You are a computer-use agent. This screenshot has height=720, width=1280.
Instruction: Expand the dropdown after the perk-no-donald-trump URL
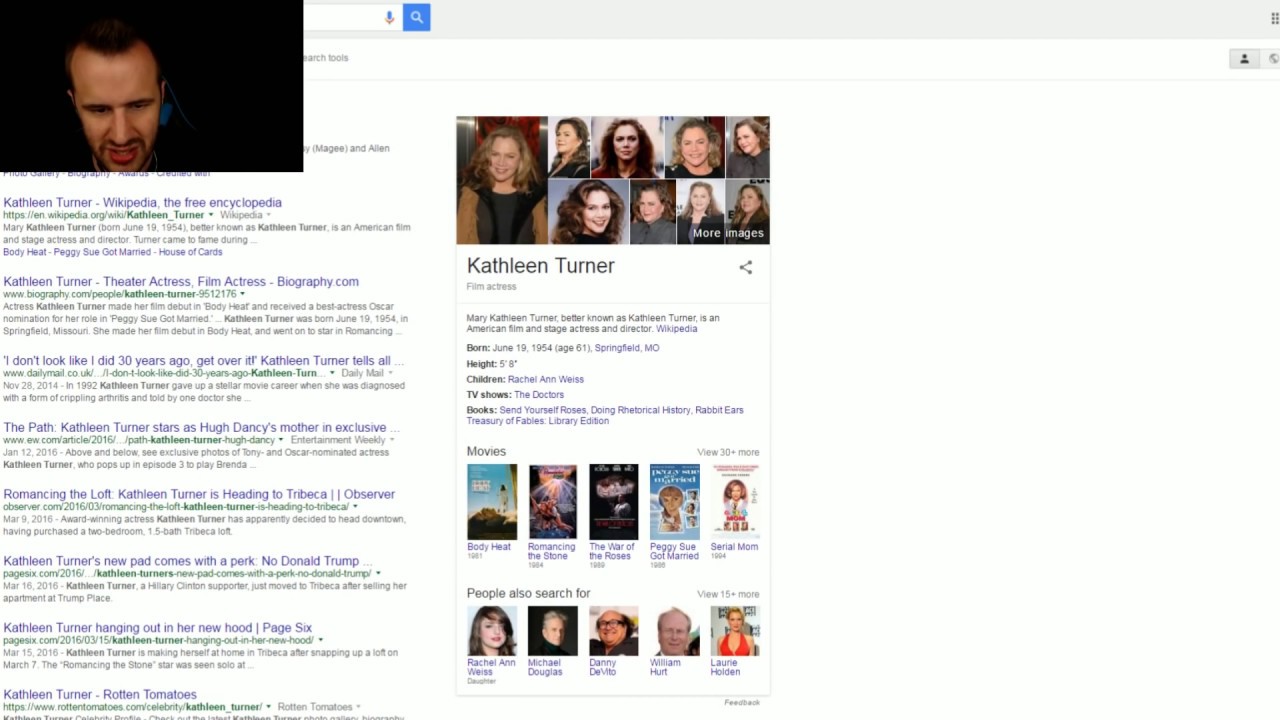[x=377, y=574]
